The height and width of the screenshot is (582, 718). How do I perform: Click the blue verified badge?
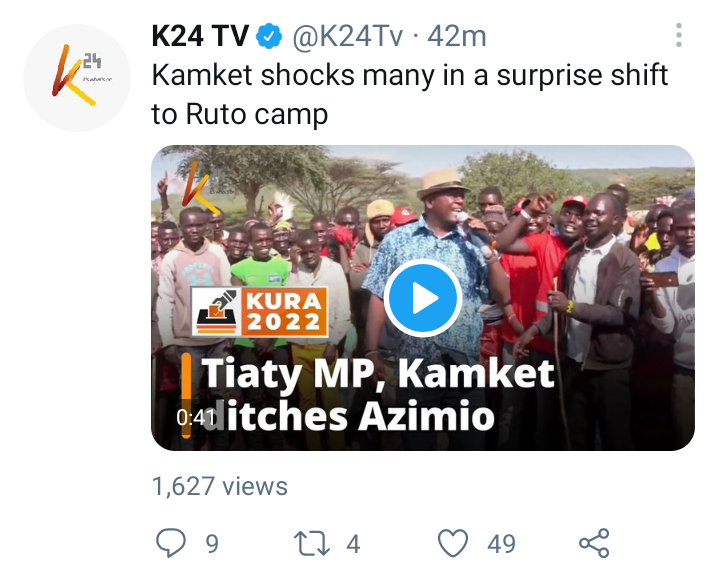pos(269,36)
